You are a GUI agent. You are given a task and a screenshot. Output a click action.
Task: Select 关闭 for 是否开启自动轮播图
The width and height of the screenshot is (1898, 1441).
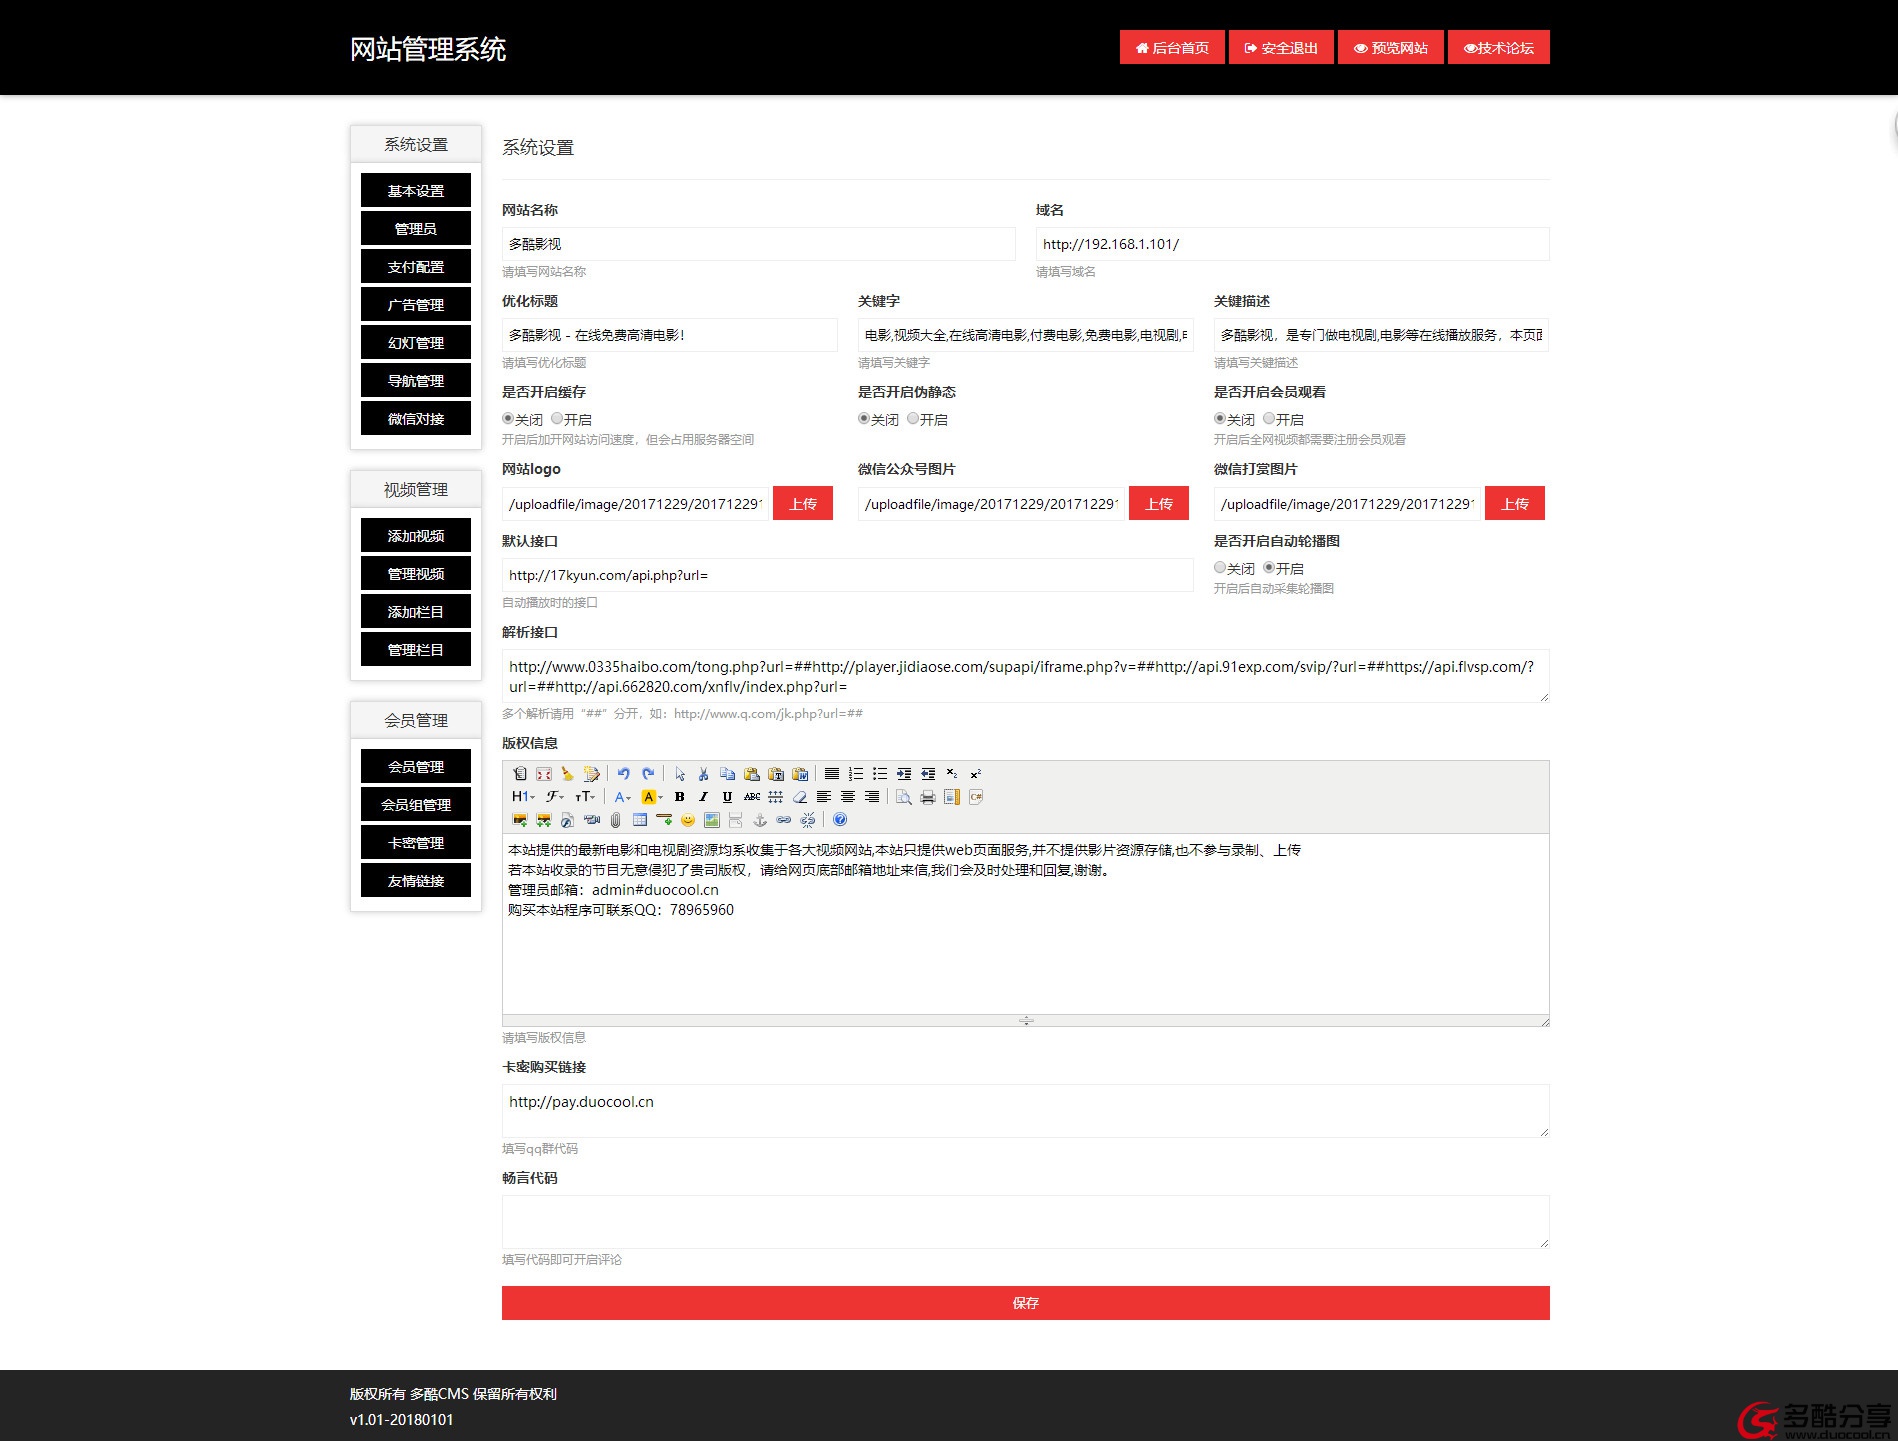tap(1220, 568)
